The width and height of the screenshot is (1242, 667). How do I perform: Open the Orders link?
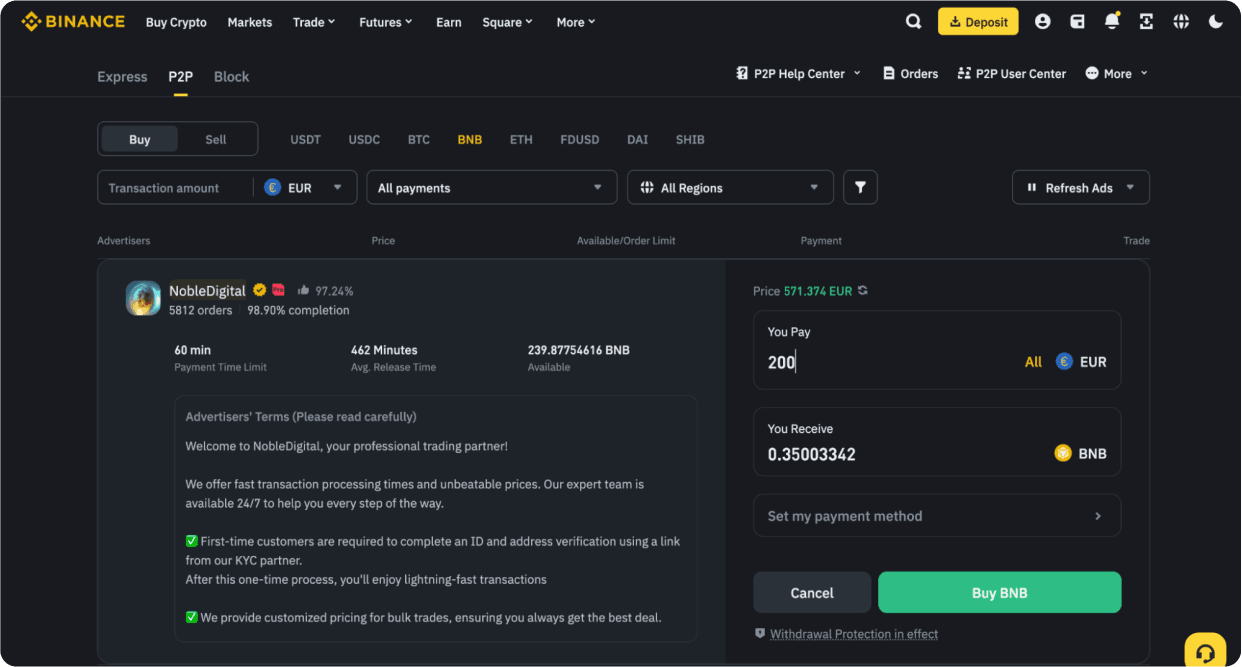[919, 73]
